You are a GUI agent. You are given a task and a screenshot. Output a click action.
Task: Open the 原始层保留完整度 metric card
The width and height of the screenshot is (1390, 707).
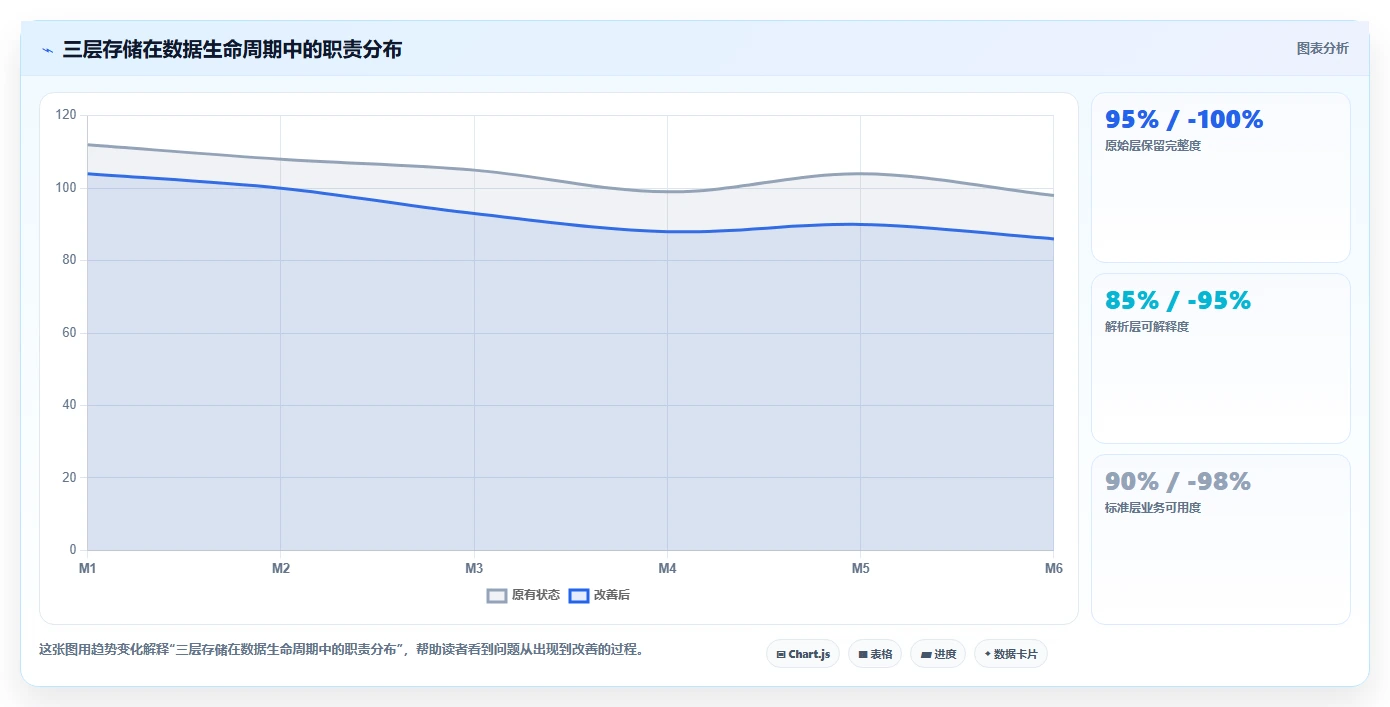coord(1220,178)
